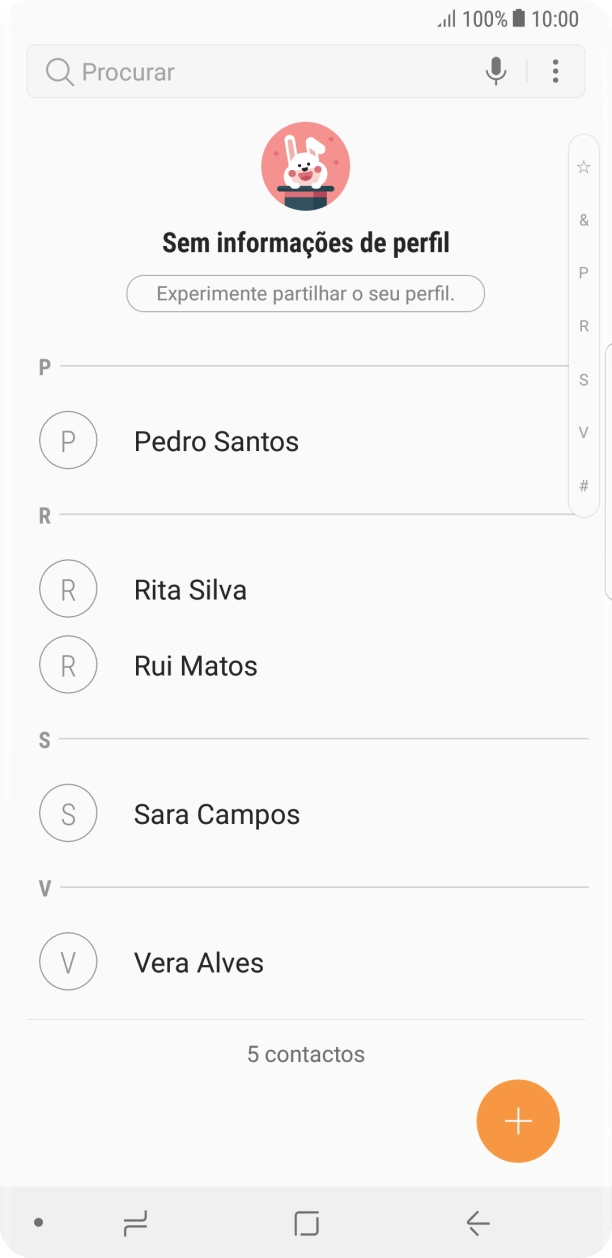Tap Vera Alves's contact avatar

coord(68,961)
